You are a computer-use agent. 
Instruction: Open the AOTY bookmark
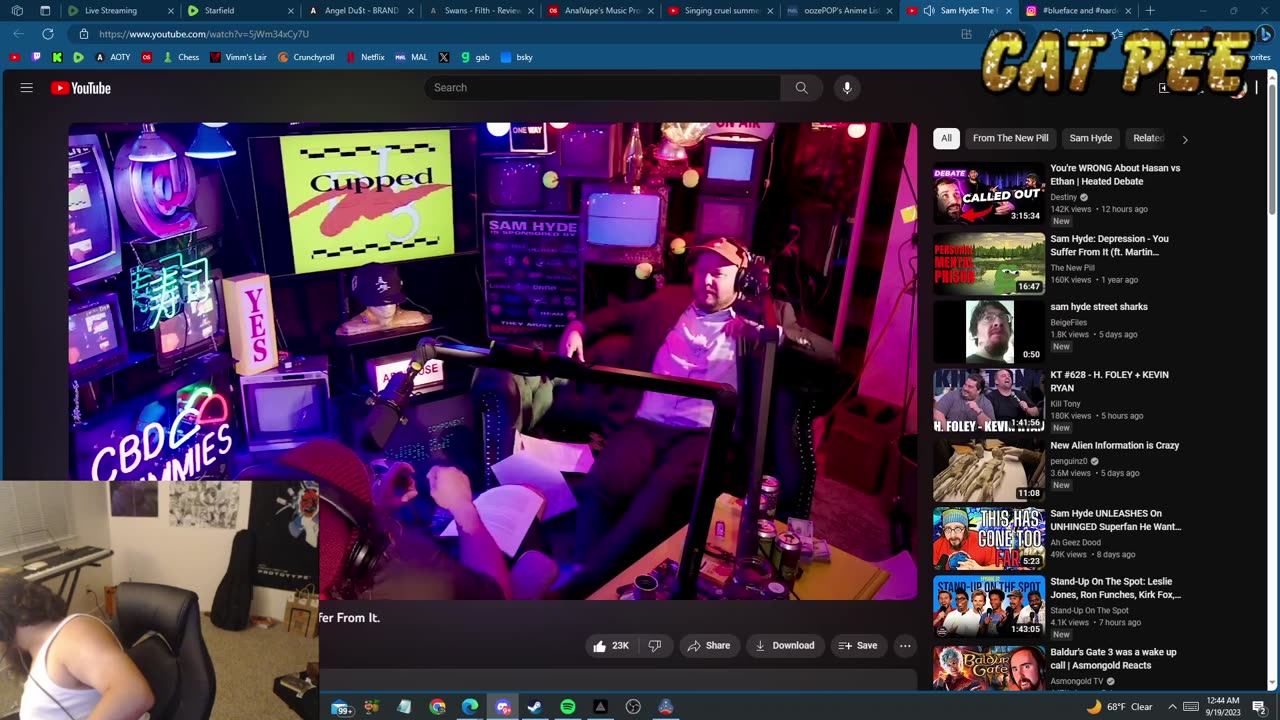[112, 57]
